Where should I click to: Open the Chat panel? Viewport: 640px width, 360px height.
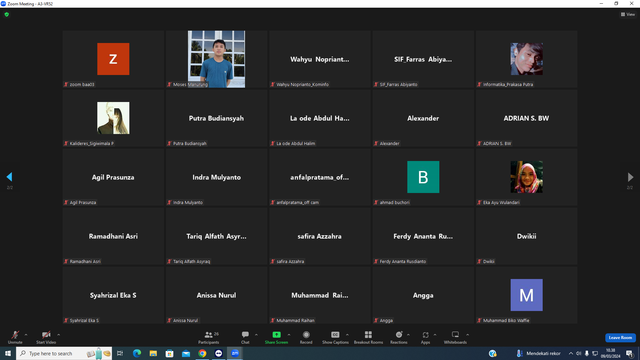point(245,337)
